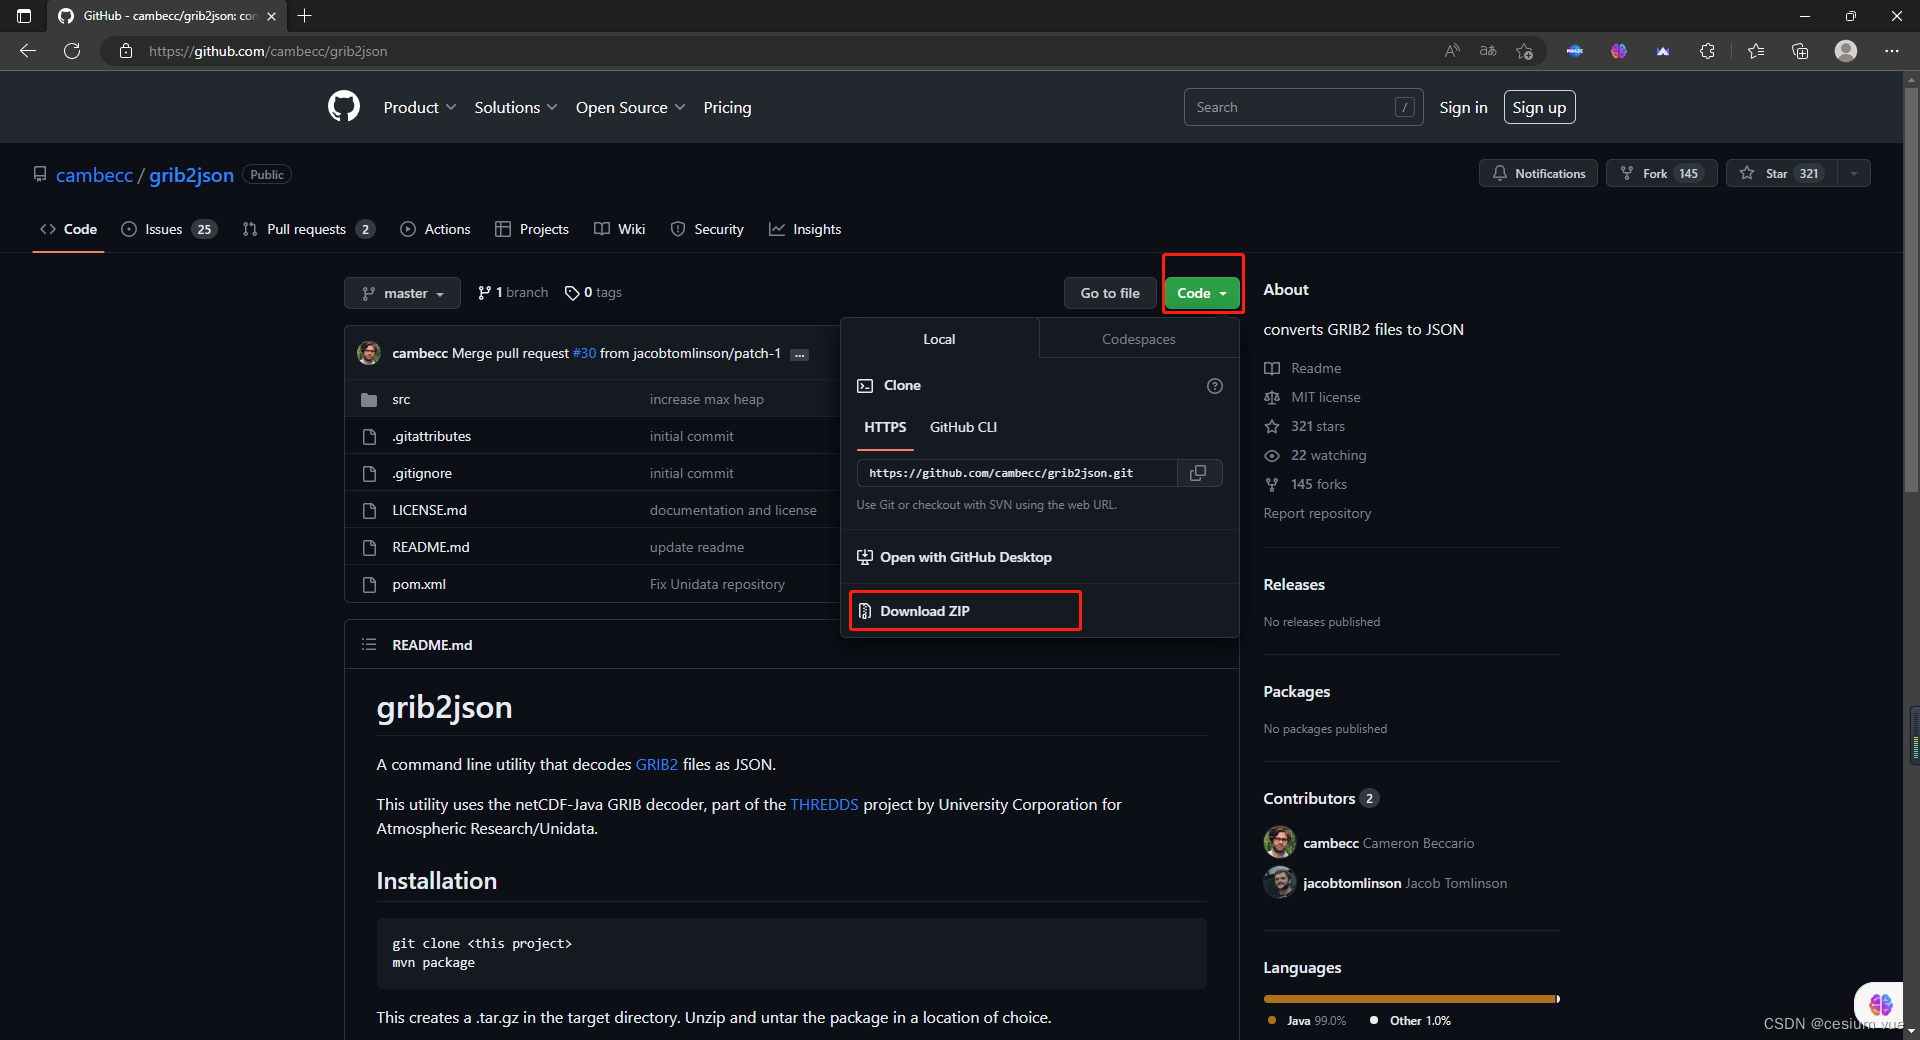1920x1040 pixels.
Task: Click the GitHub Octocat logo
Action: point(344,107)
